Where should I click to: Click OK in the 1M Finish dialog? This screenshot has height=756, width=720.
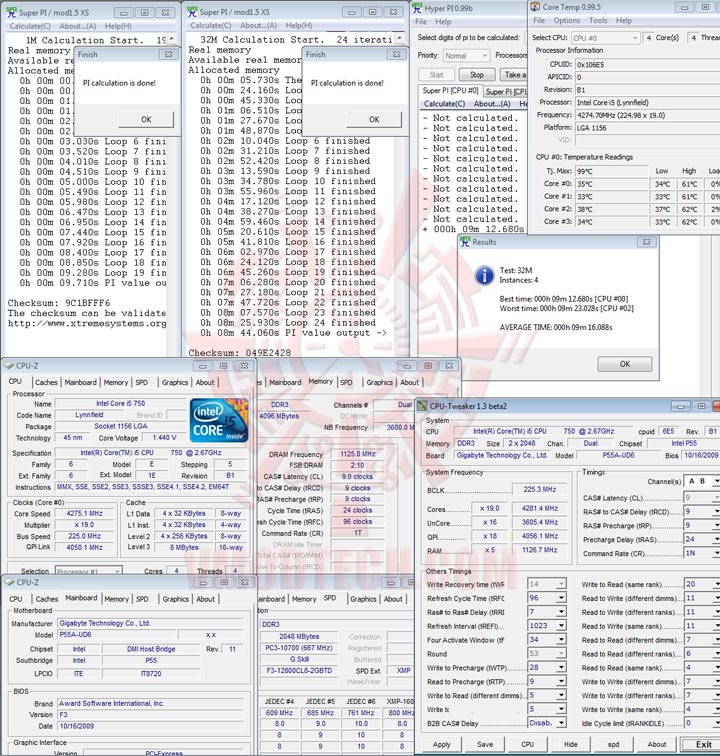tap(146, 119)
